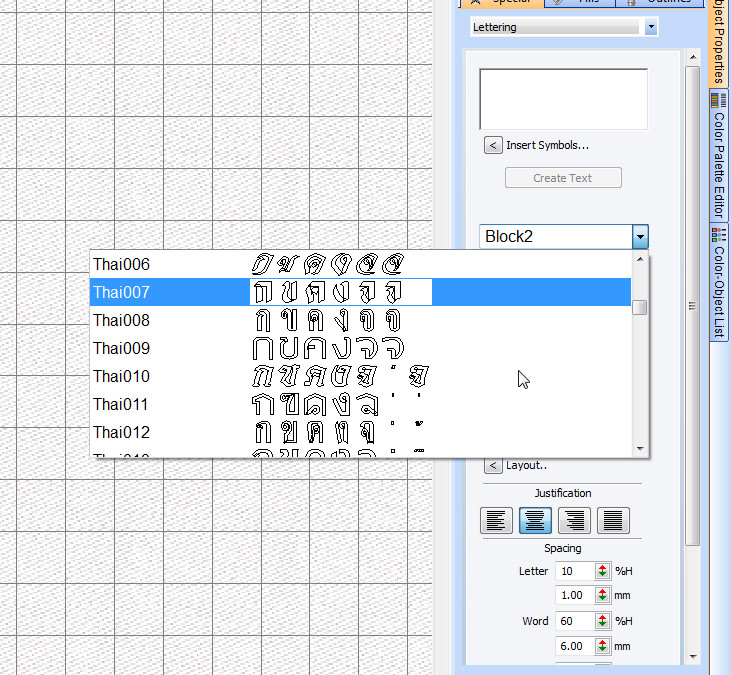Click properties panel scroll up arrow
The height and width of the screenshot is (675, 731).
point(693,57)
